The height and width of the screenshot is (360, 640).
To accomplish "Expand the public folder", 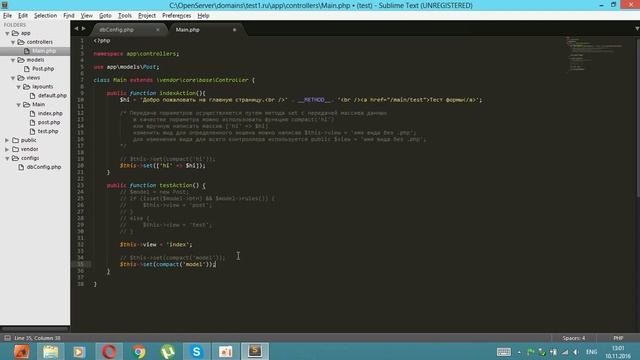I will (x=7, y=140).
